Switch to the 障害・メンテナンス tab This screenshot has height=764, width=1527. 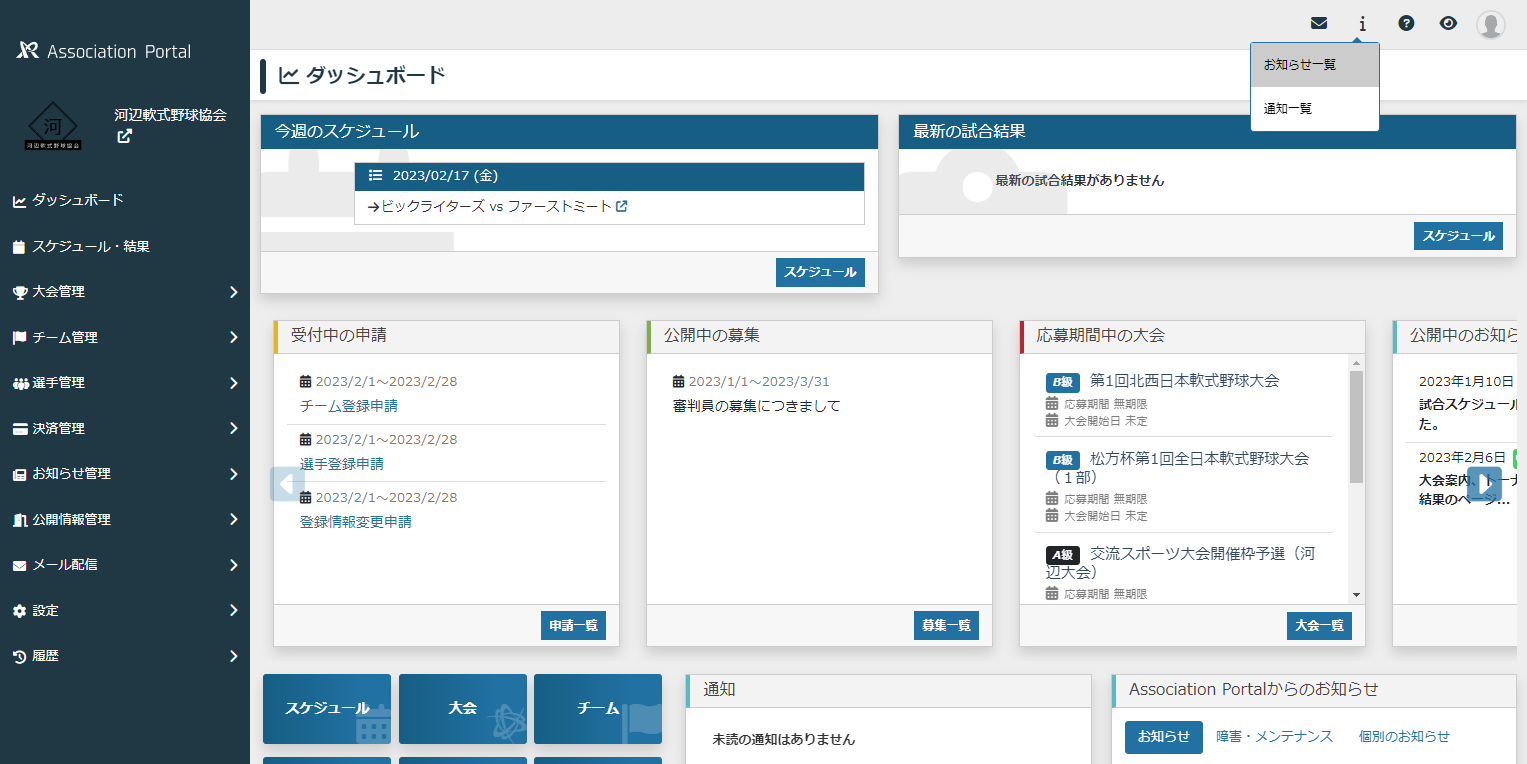tap(1276, 736)
